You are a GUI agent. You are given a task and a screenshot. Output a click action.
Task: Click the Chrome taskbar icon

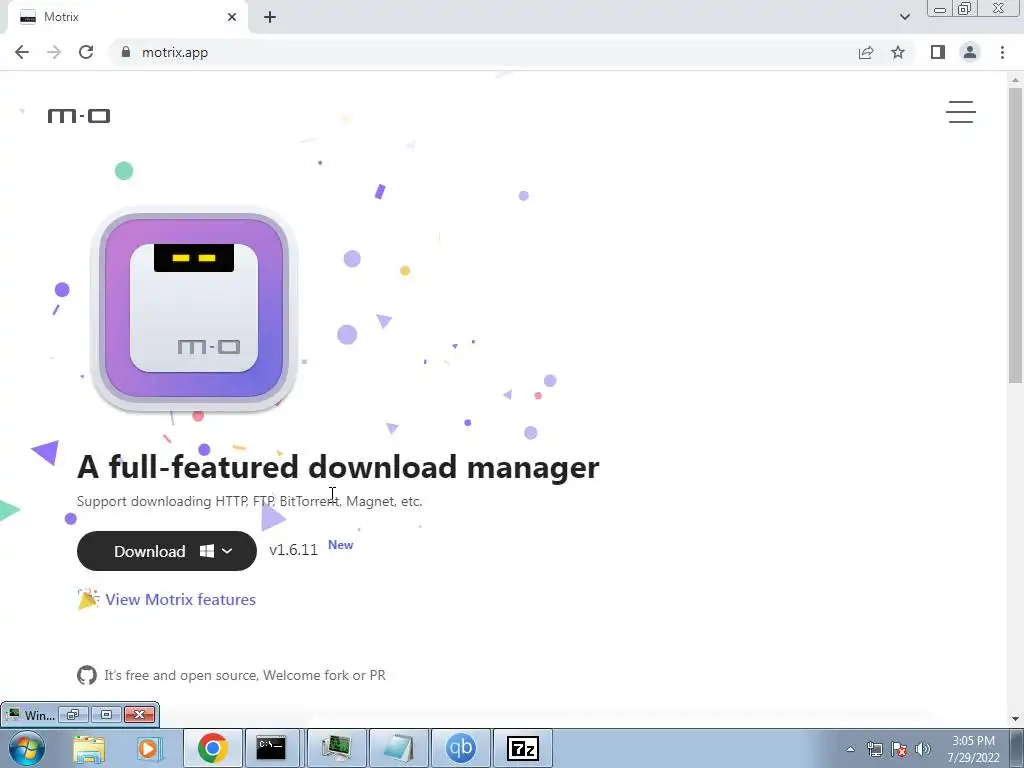point(212,748)
